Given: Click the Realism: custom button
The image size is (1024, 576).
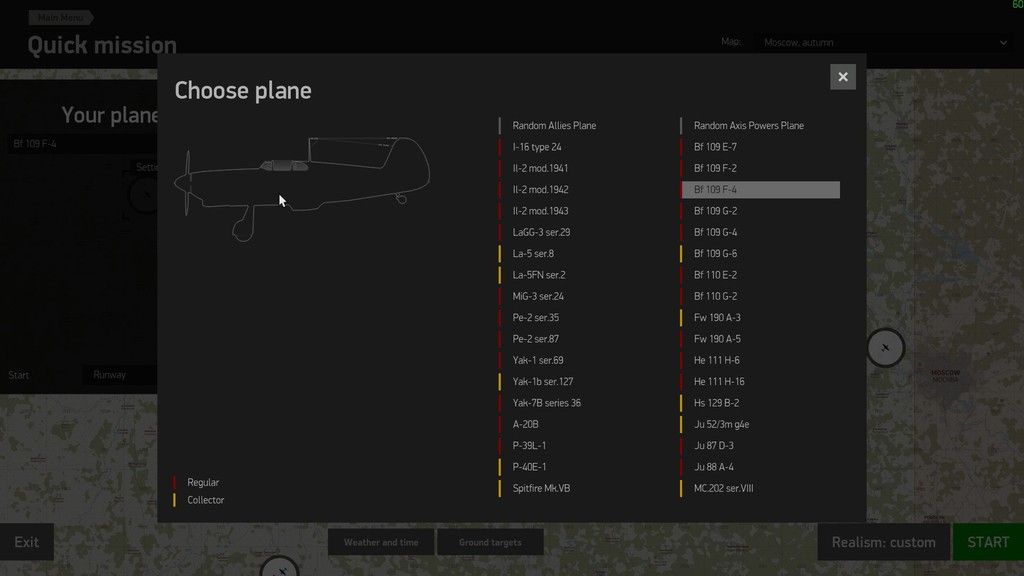Looking at the screenshot, I should (884, 542).
